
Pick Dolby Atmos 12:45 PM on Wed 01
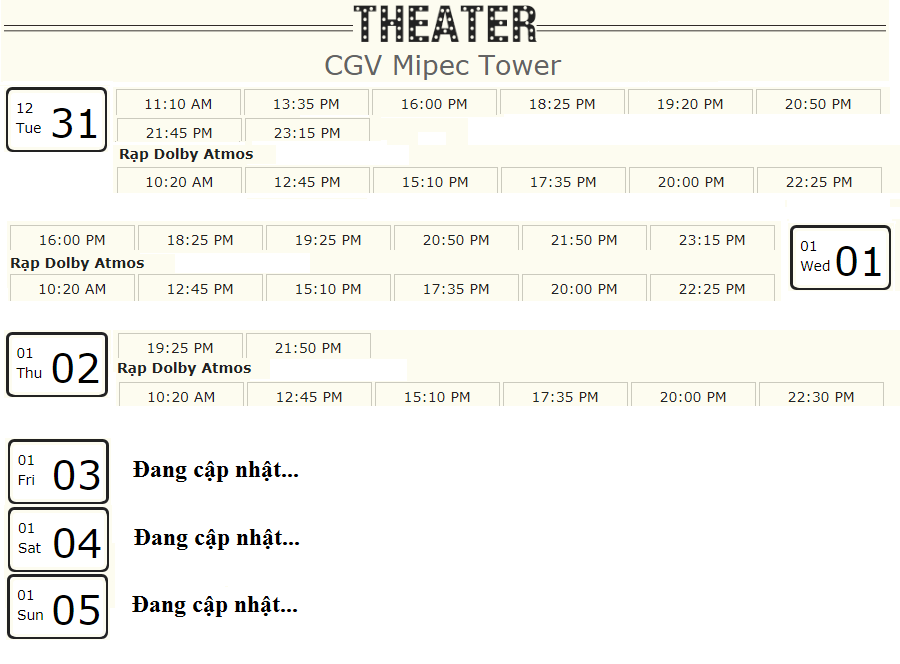200,288
